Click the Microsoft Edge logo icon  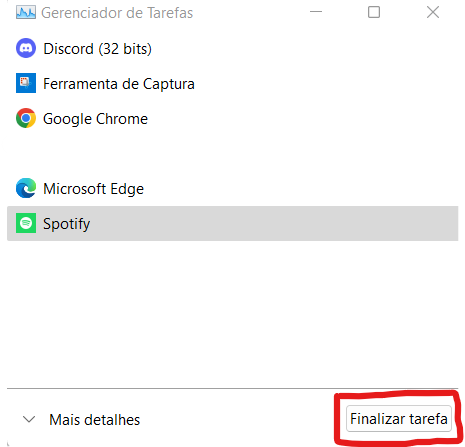tap(26, 188)
